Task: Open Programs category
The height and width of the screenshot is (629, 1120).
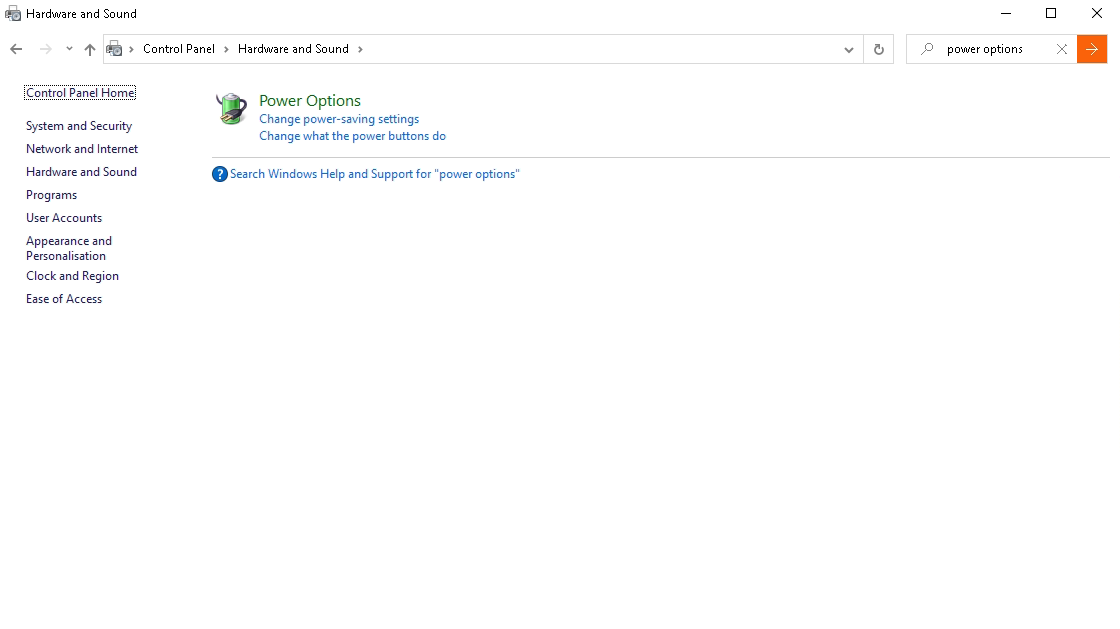Action: tap(51, 195)
